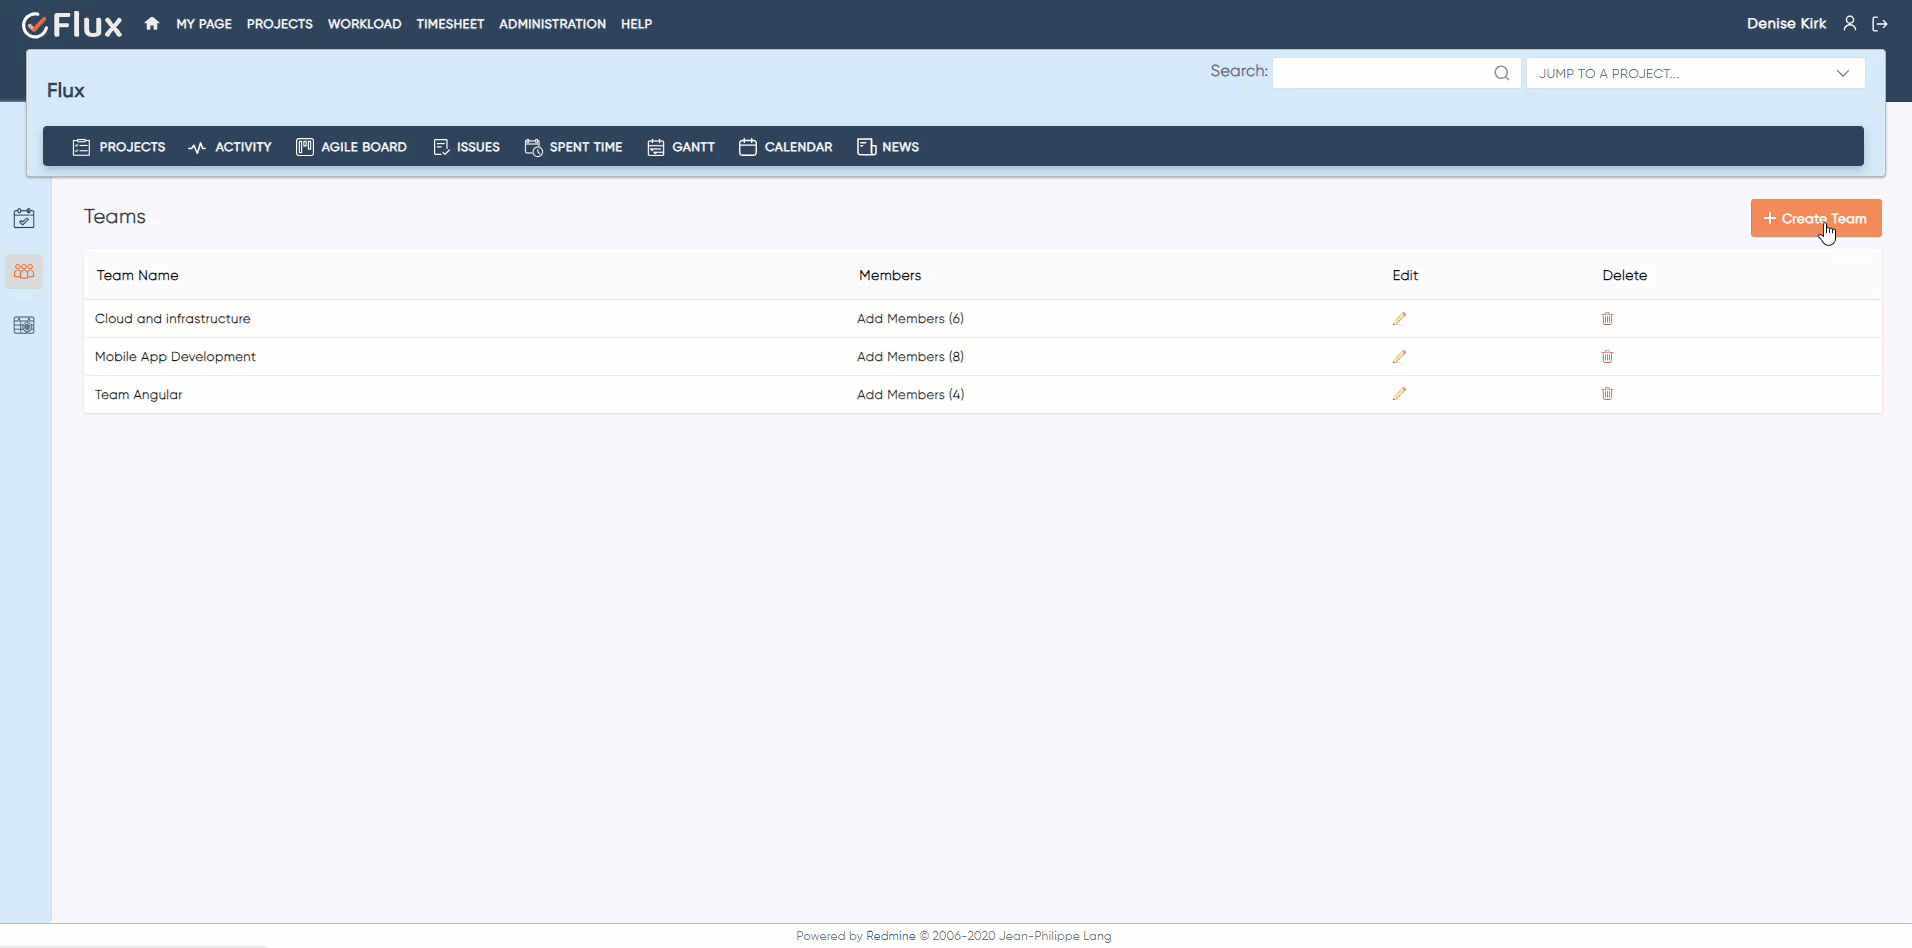Open the Administration menu
1912x948 pixels.
552,23
